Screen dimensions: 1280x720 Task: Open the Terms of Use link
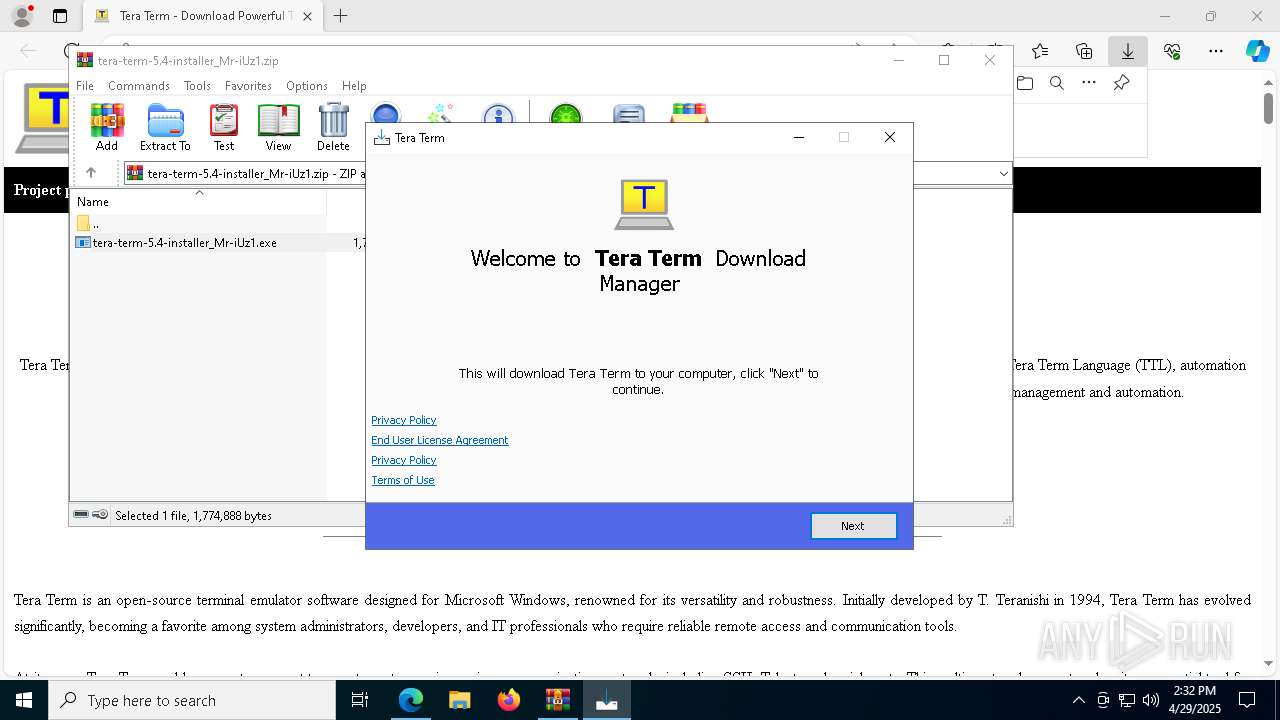point(403,480)
